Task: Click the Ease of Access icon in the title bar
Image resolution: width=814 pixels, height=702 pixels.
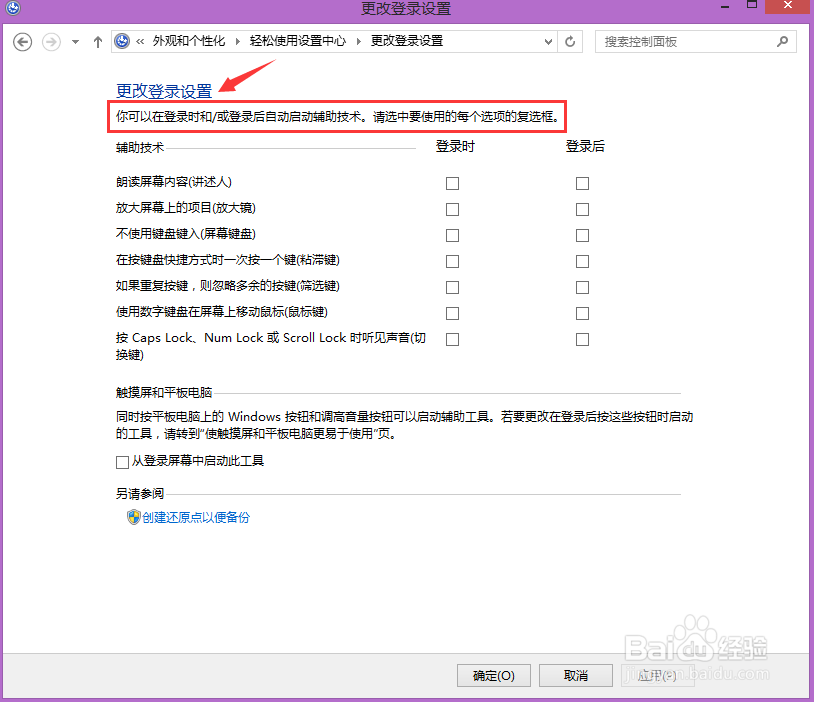Action: (x=13, y=9)
